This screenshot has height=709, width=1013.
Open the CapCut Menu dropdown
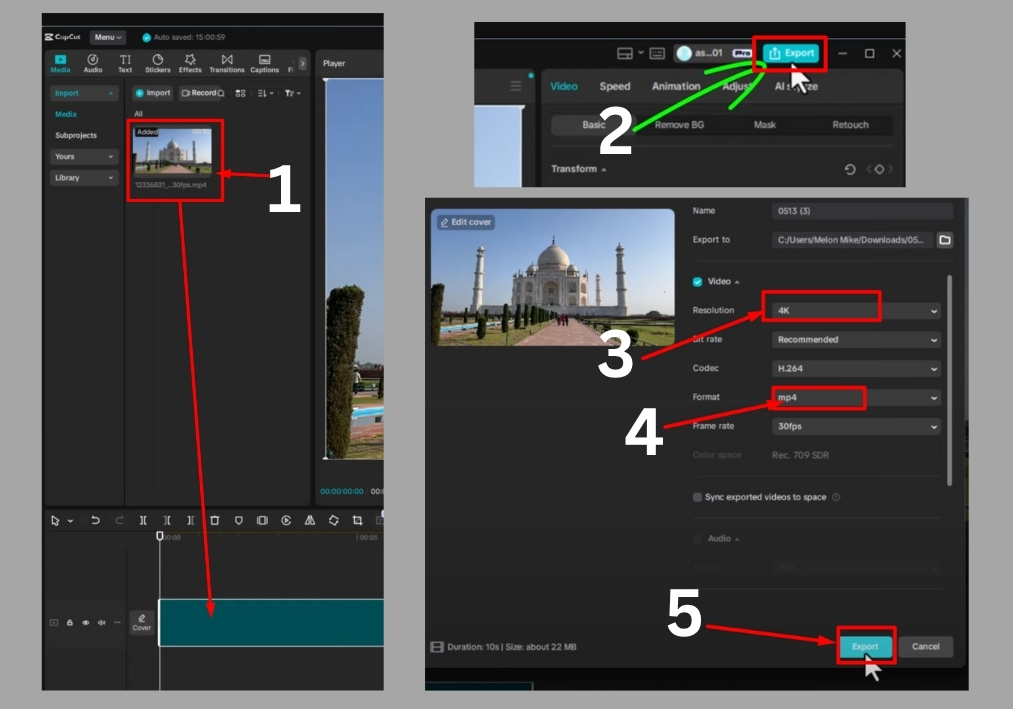tap(107, 37)
